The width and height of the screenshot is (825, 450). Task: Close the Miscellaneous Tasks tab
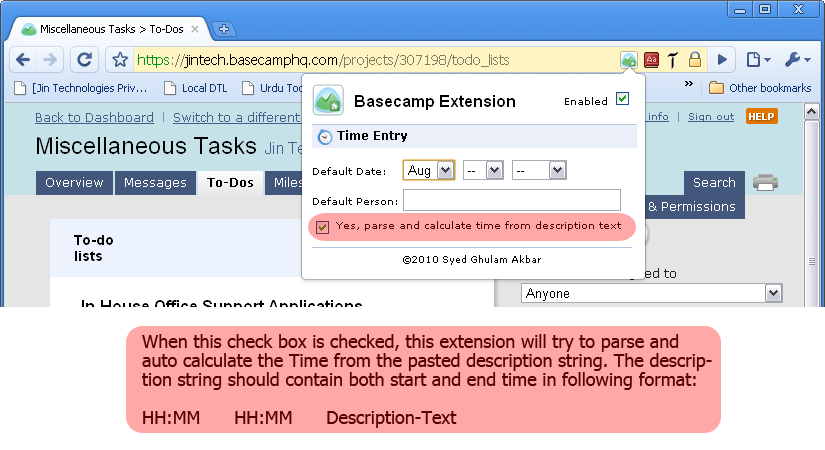pos(195,29)
